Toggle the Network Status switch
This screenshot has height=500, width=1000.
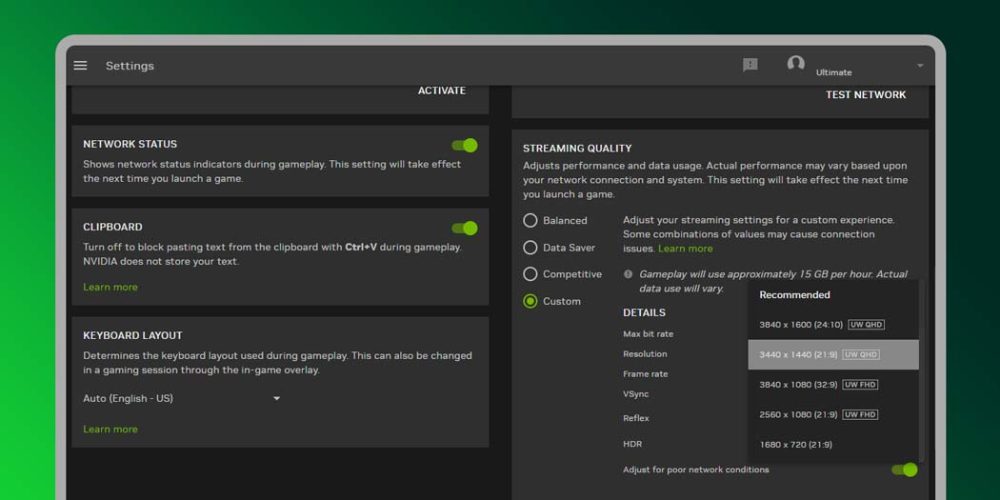(x=464, y=145)
